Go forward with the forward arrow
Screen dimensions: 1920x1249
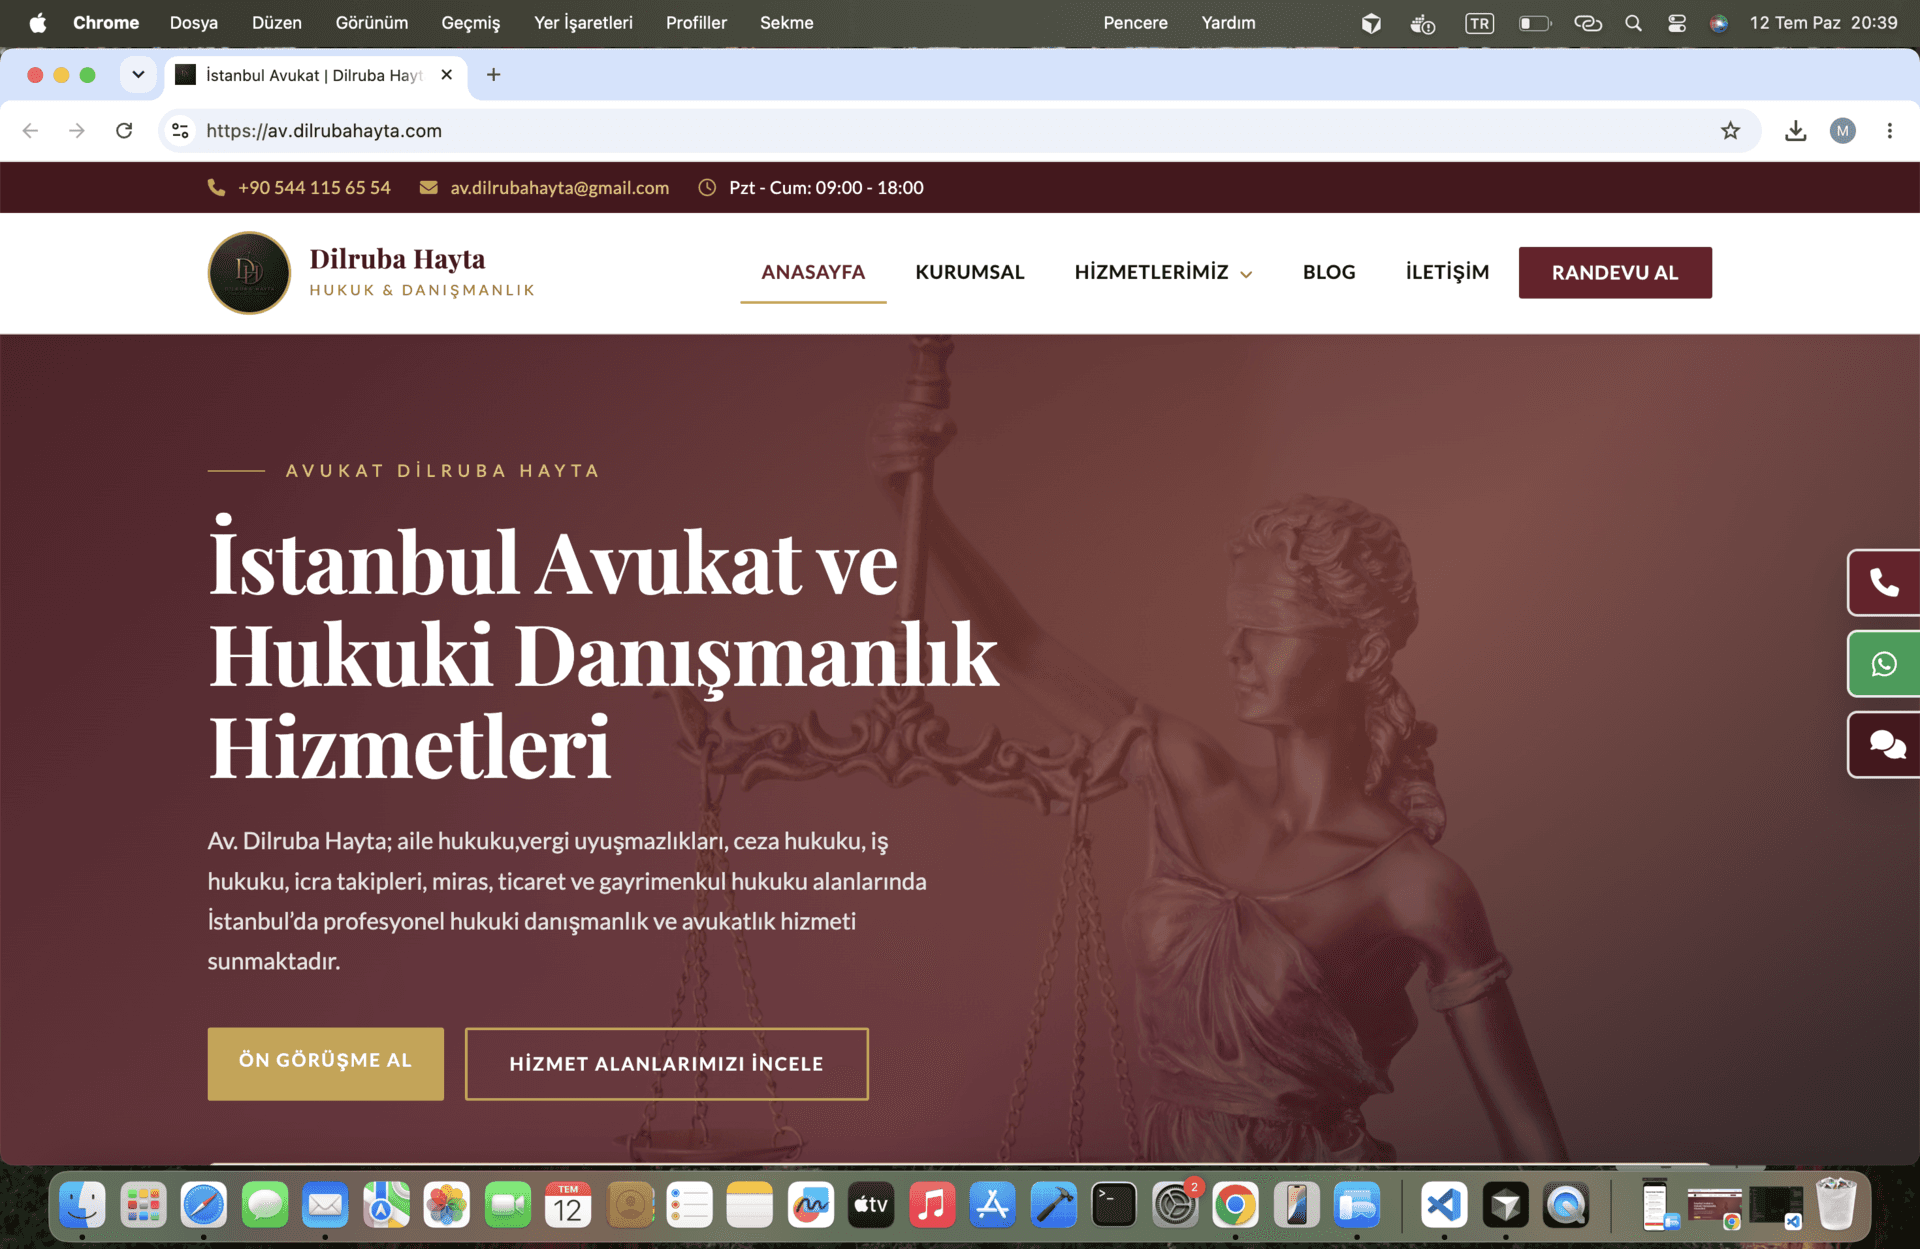tap(77, 131)
